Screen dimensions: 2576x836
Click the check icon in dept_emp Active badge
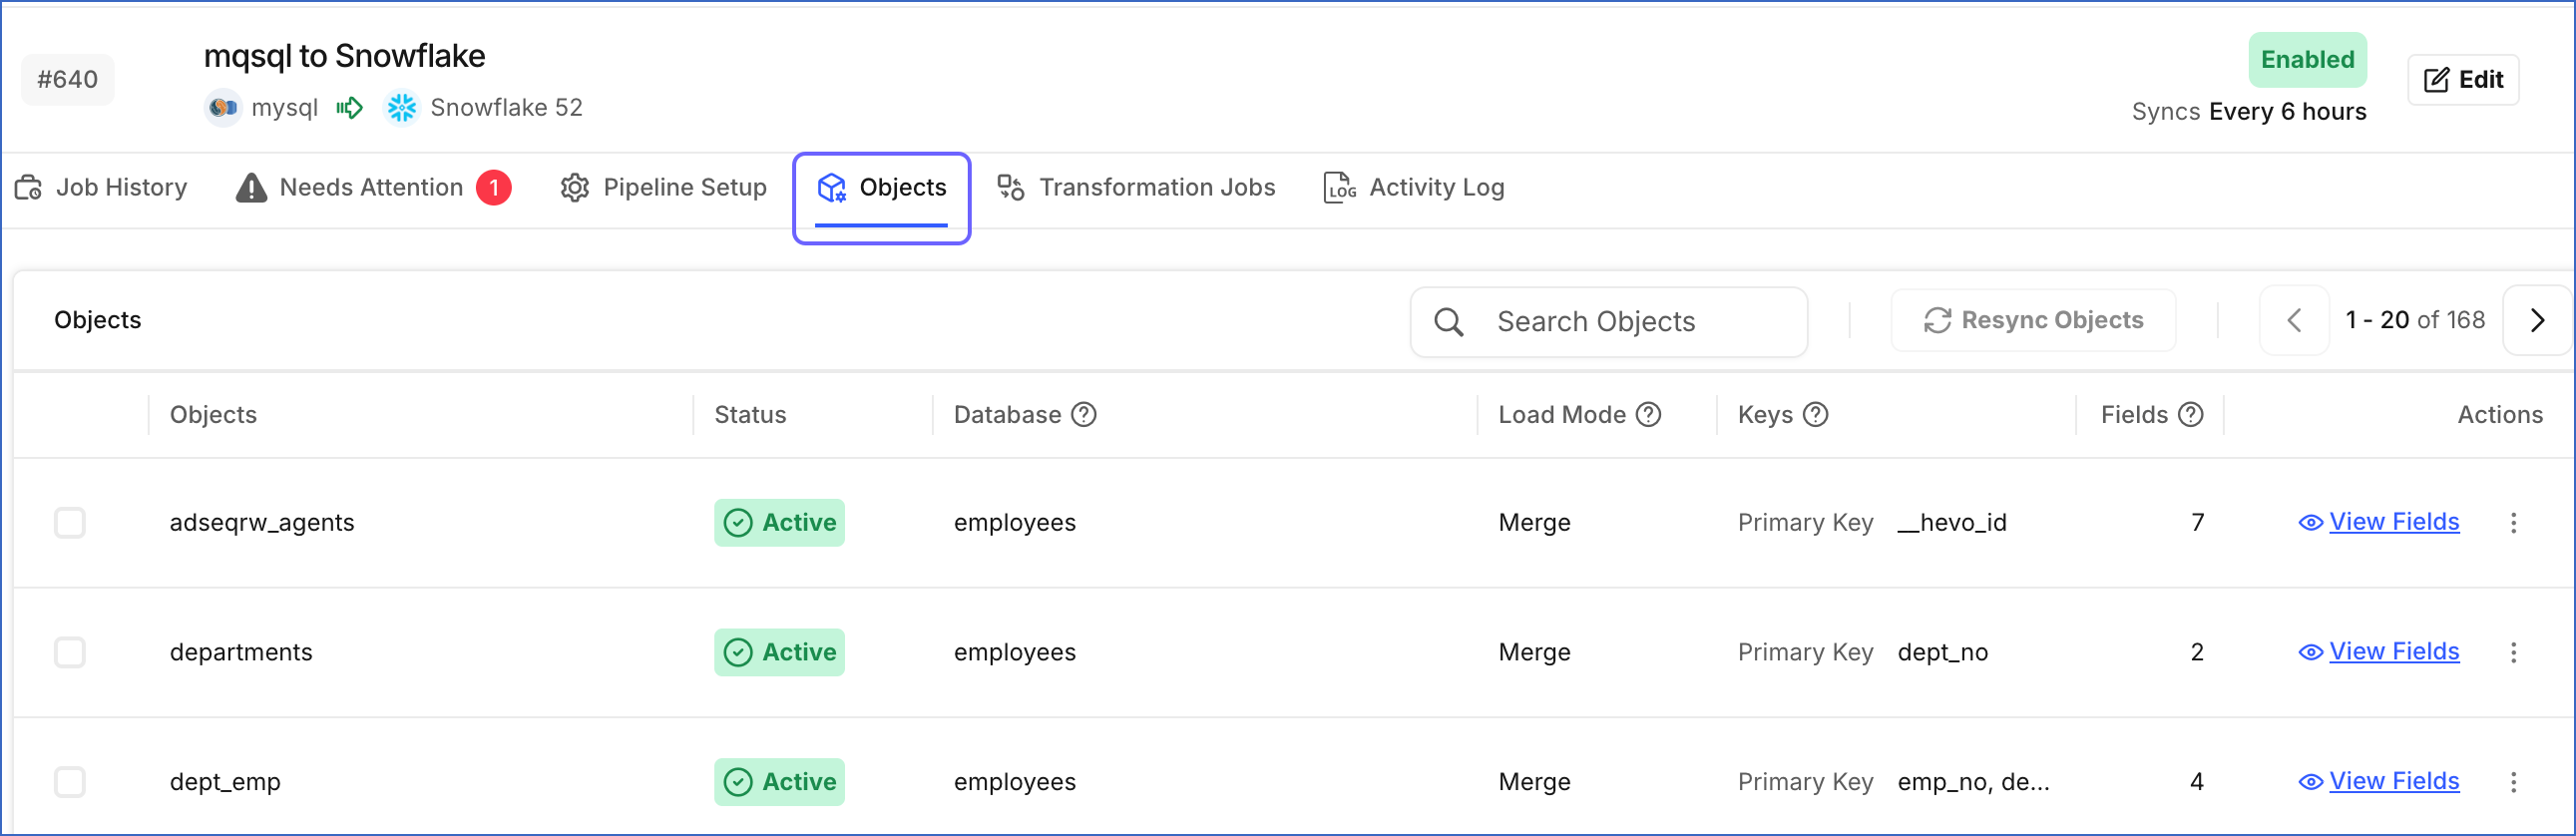pos(738,782)
